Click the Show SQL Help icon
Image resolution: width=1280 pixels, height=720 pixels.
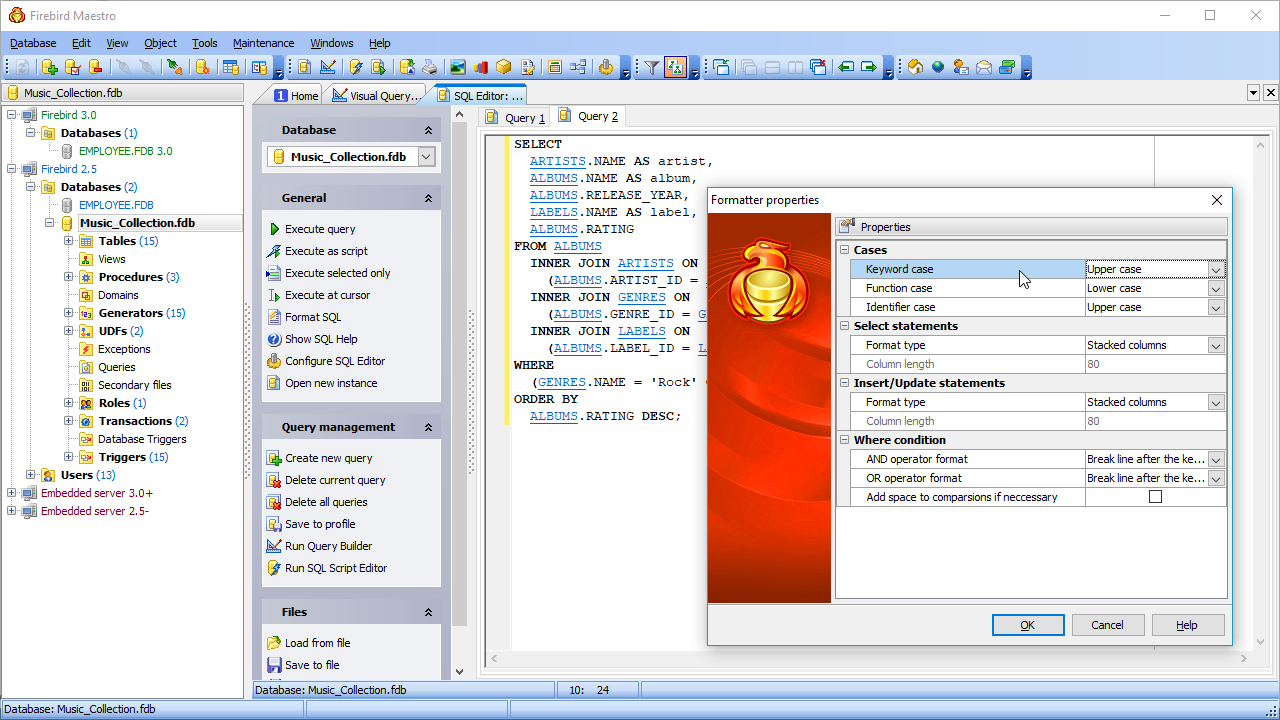pos(274,339)
